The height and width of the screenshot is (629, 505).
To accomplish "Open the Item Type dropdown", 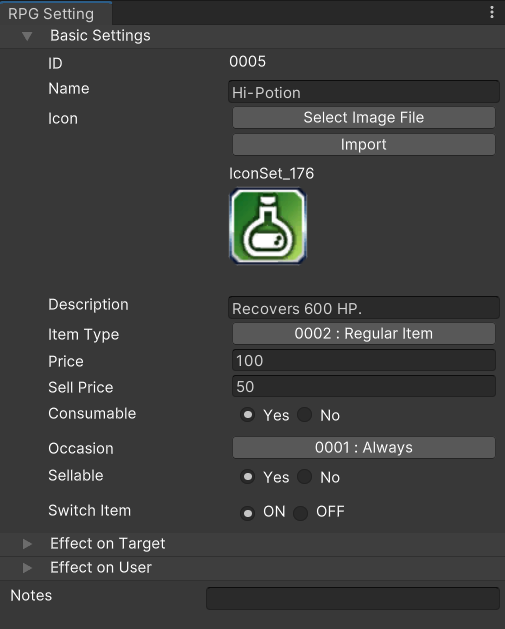I will (x=363, y=333).
